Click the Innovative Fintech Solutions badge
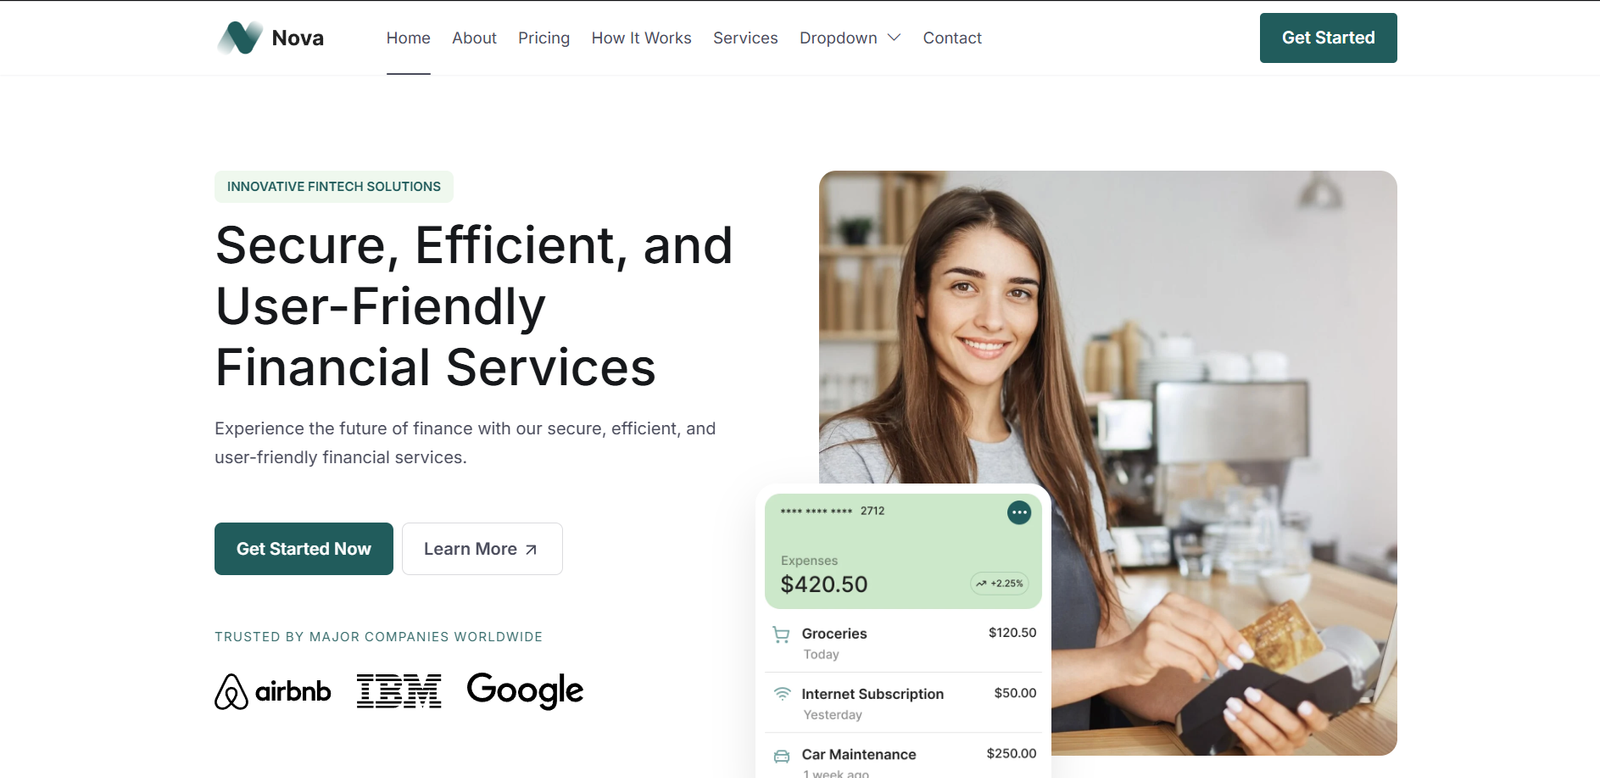The image size is (1600, 778). (334, 187)
